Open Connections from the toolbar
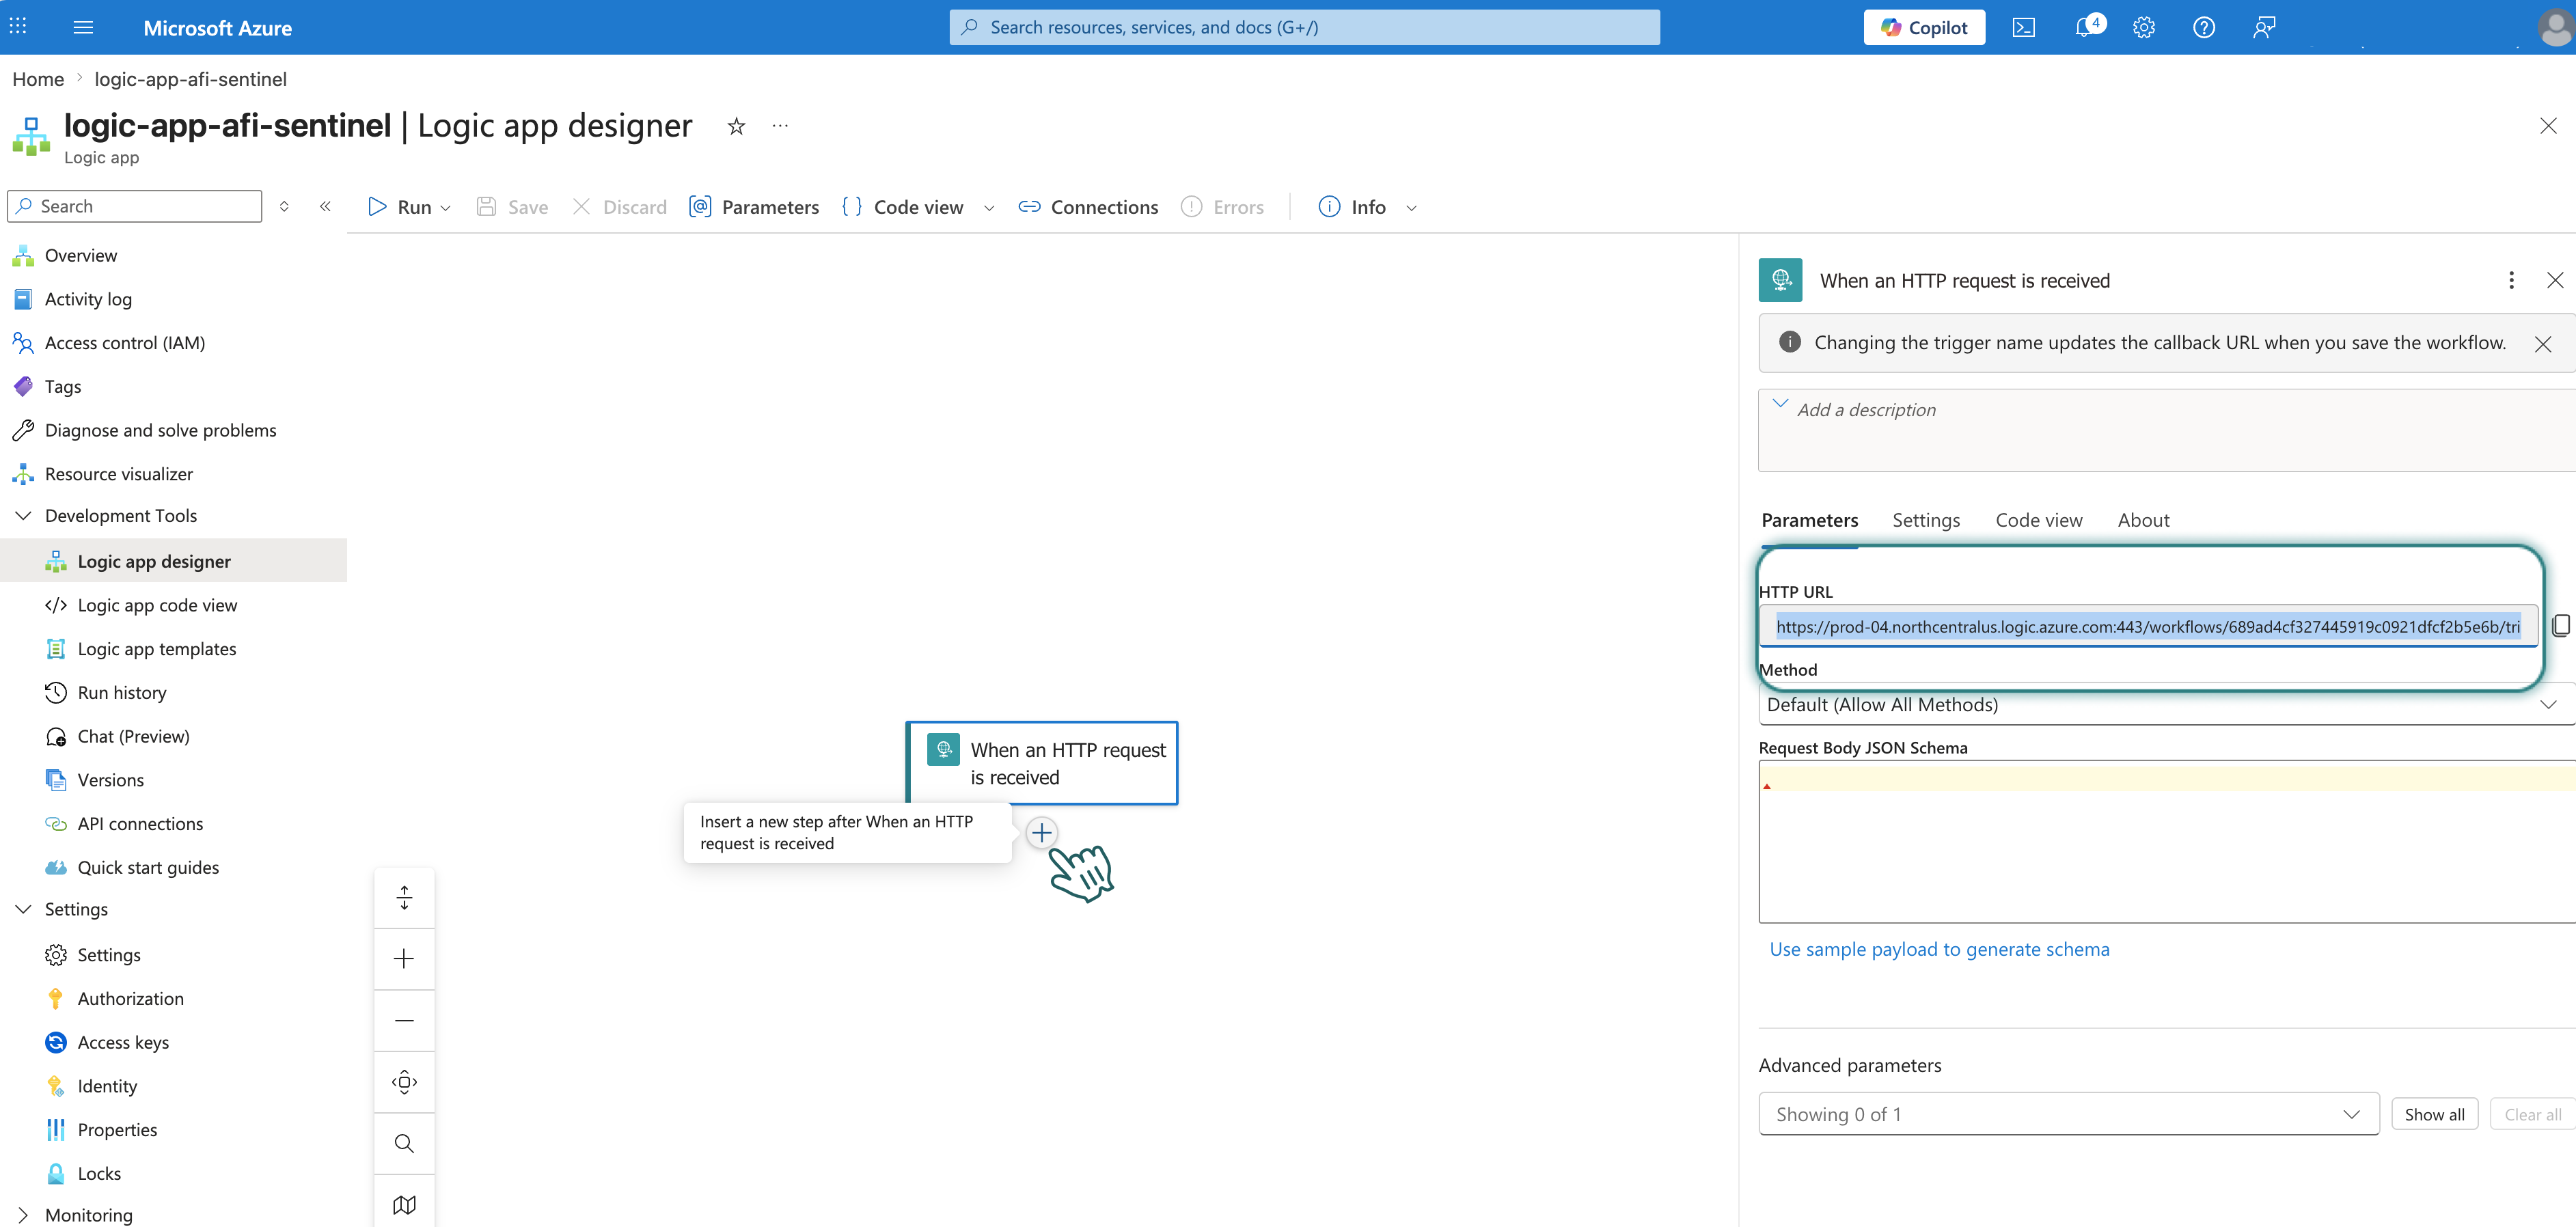The width and height of the screenshot is (2576, 1227). coord(1088,207)
